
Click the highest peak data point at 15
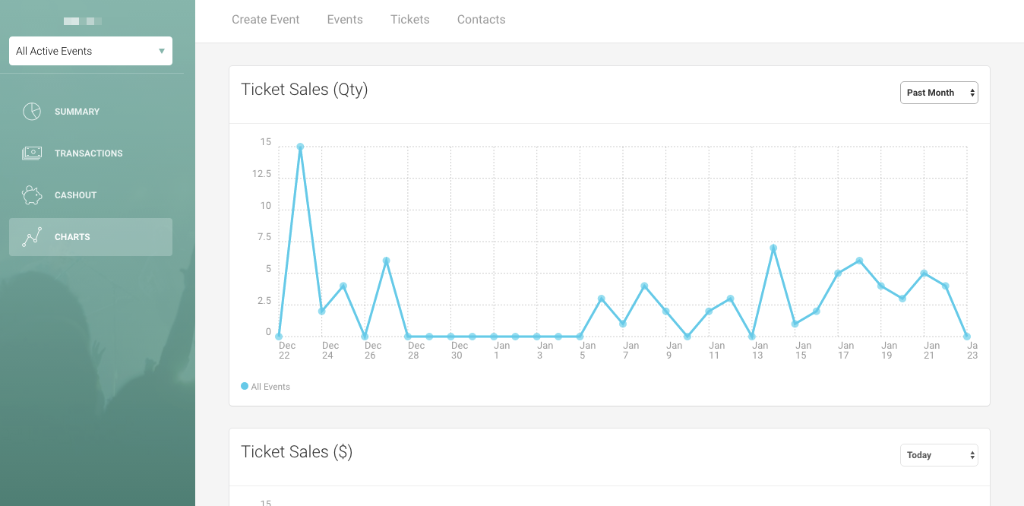[x=300, y=147]
